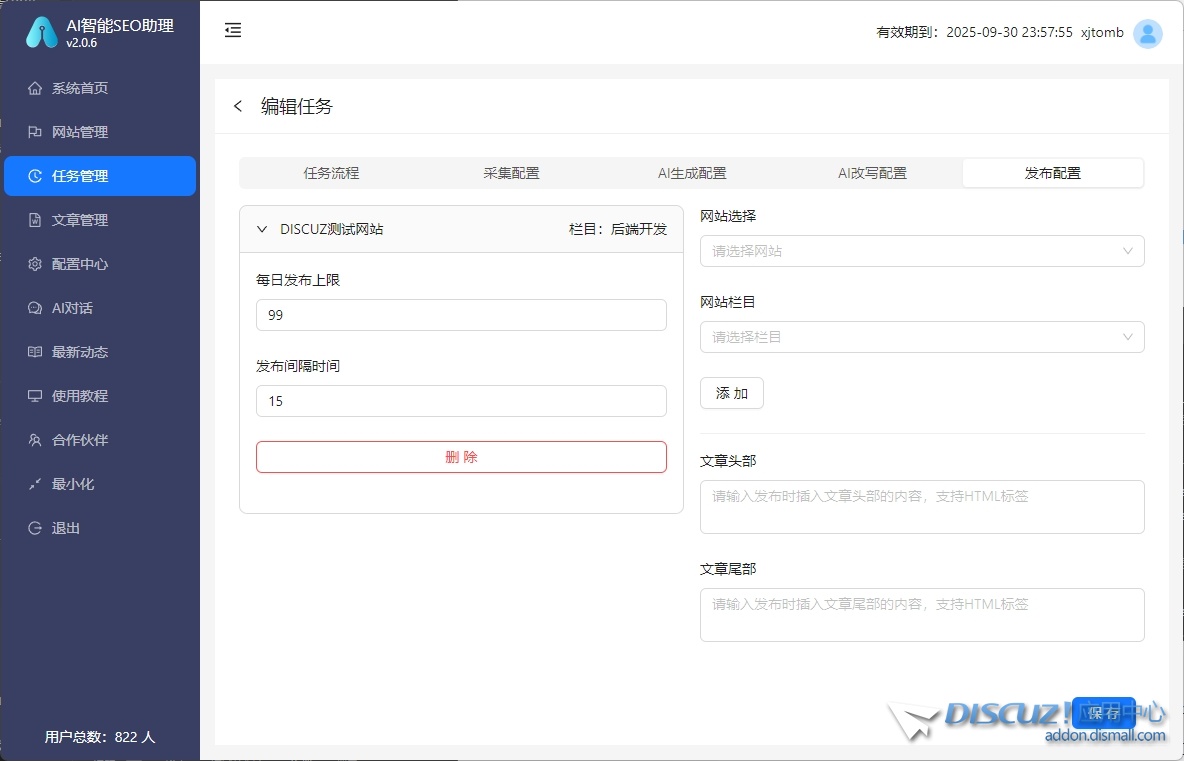Collapse the DISCUZ测试网站 panel chevron
The image size is (1184, 761).
click(x=262, y=229)
